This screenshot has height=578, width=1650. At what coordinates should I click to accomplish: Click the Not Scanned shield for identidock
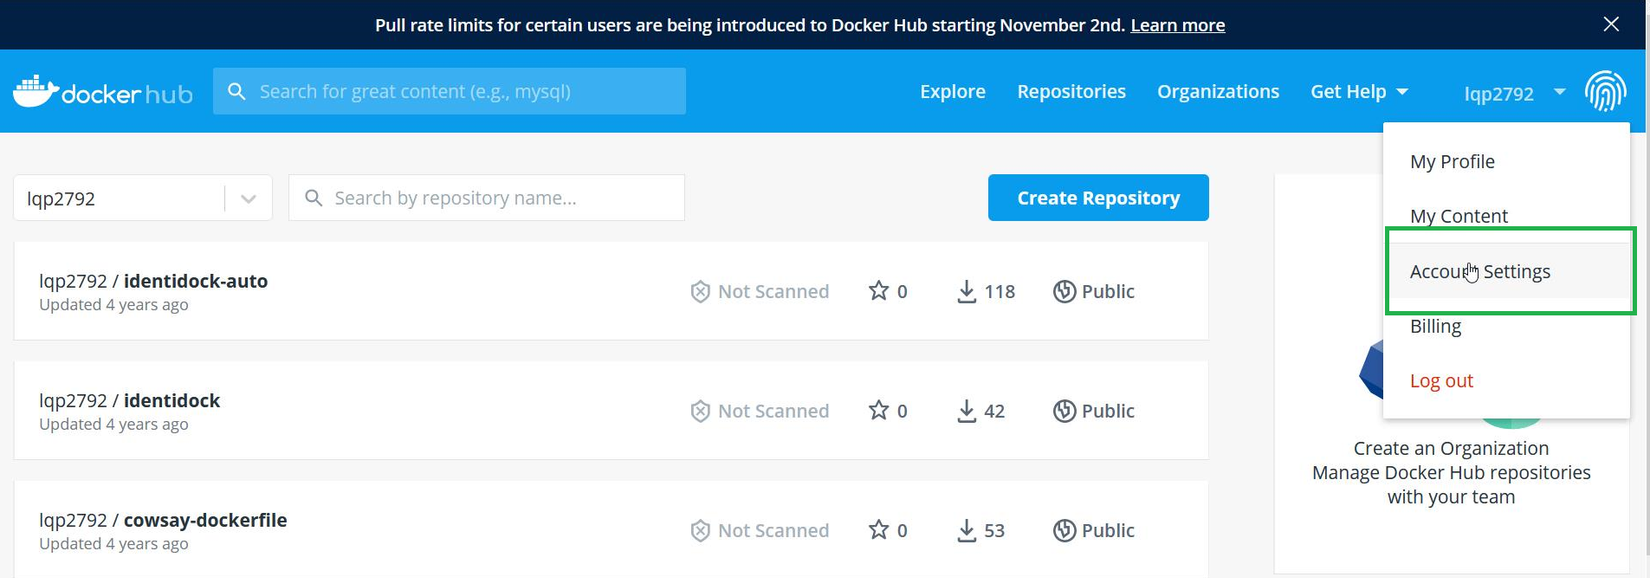point(700,411)
